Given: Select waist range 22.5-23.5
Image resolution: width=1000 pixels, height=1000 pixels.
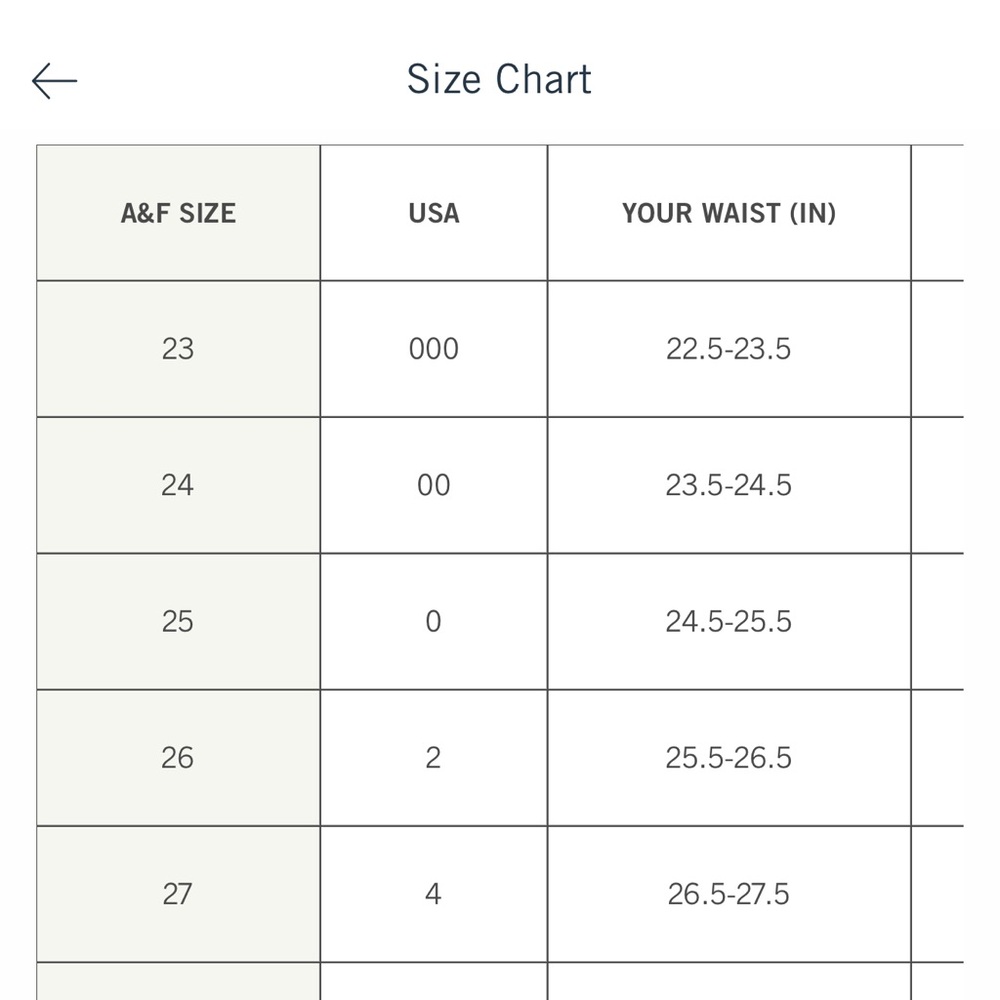Looking at the screenshot, I should click(x=729, y=349).
